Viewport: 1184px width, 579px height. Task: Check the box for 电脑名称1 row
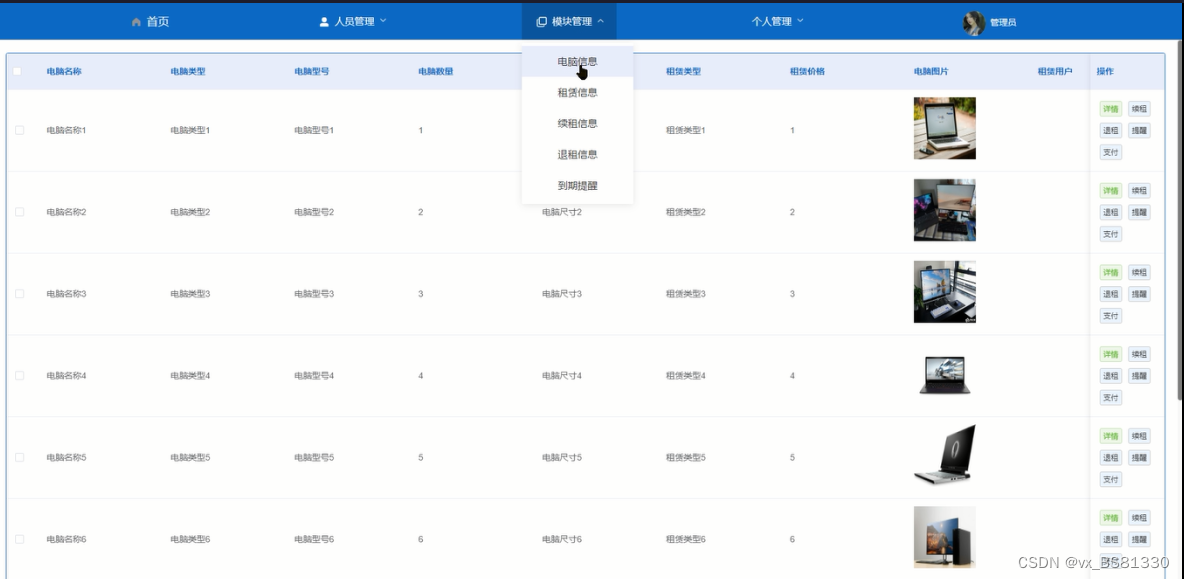click(x=20, y=130)
